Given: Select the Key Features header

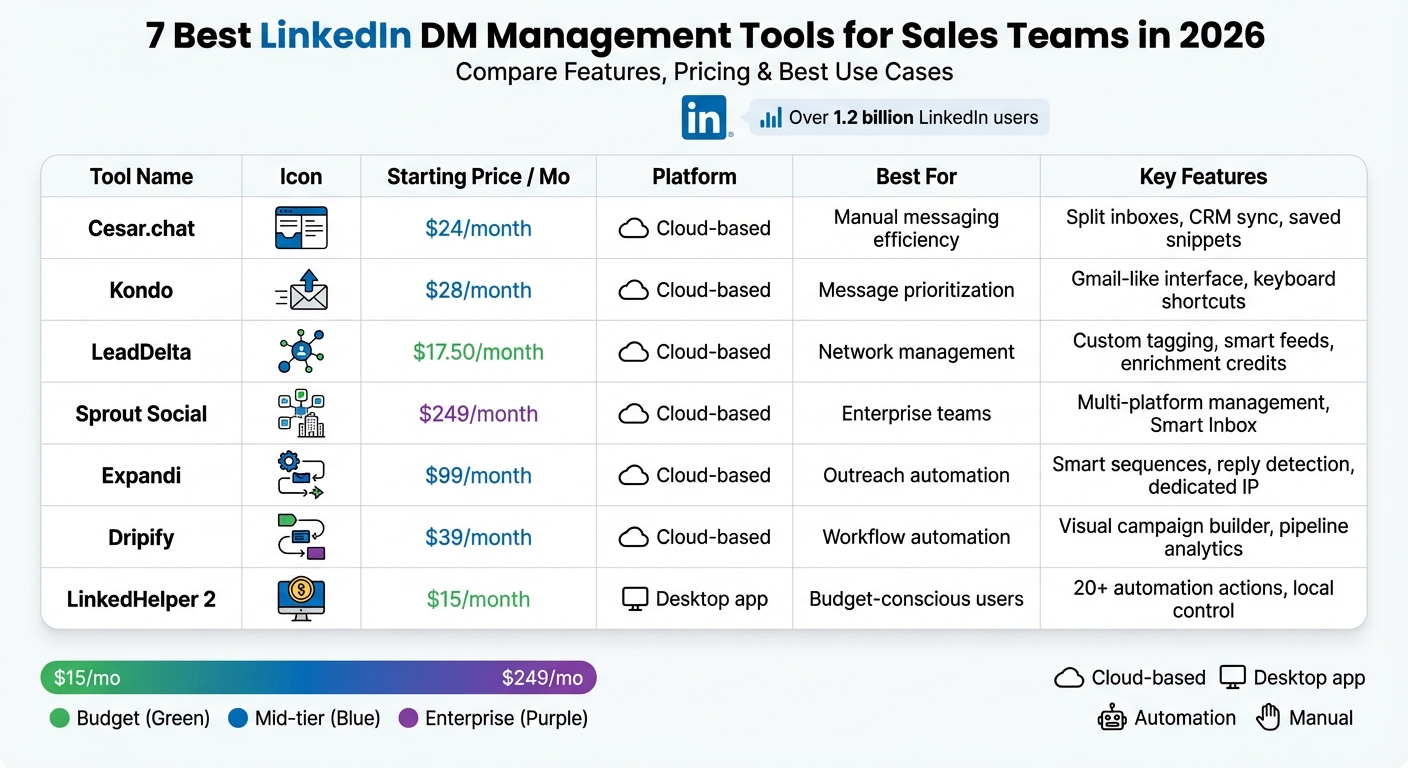Looking at the screenshot, I should (1203, 176).
